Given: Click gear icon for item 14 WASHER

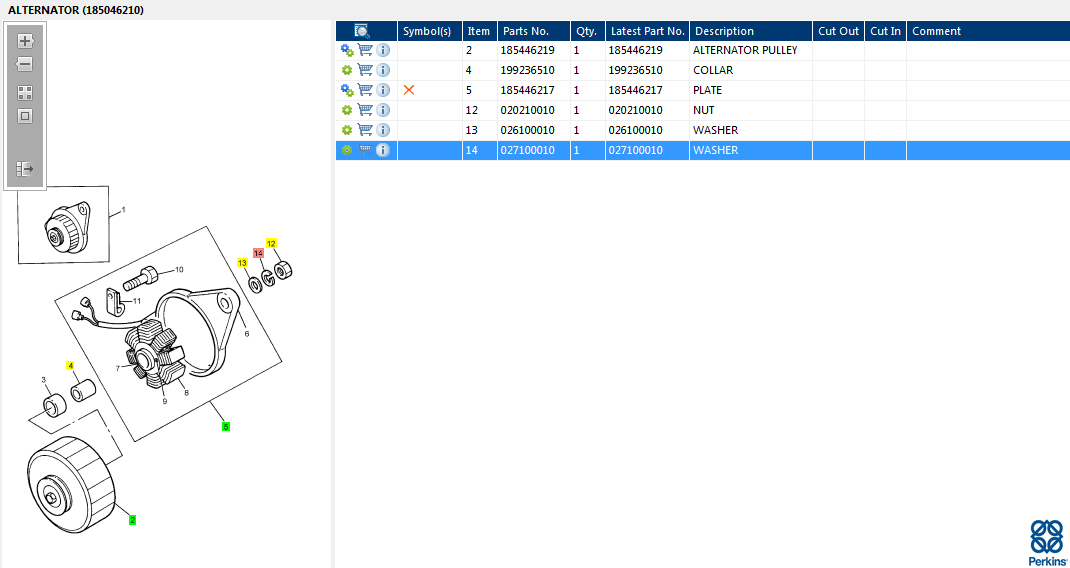Looking at the screenshot, I should point(347,150).
